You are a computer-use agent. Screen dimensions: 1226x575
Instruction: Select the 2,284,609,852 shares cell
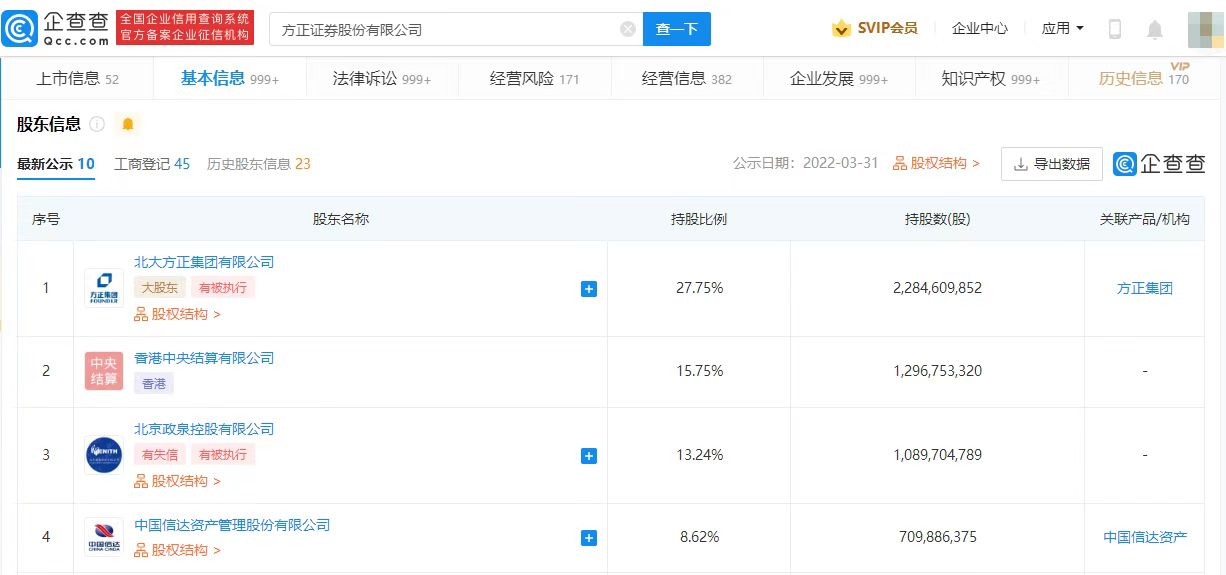point(937,288)
